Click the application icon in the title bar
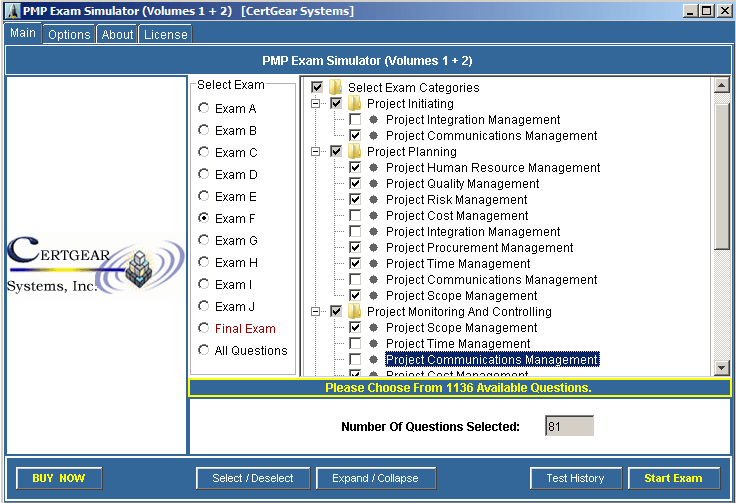 click(x=12, y=10)
